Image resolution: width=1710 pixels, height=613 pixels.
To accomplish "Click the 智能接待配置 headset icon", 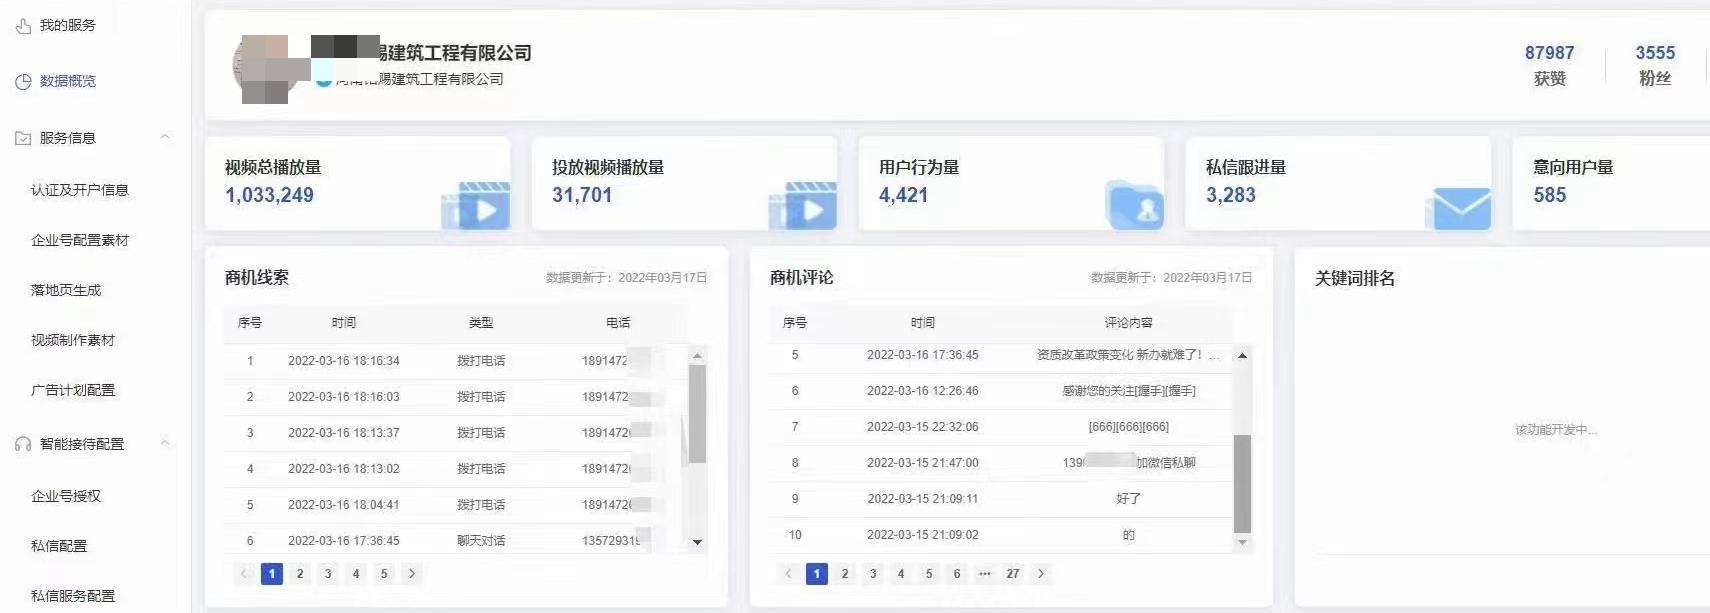I will coord(23,444).
